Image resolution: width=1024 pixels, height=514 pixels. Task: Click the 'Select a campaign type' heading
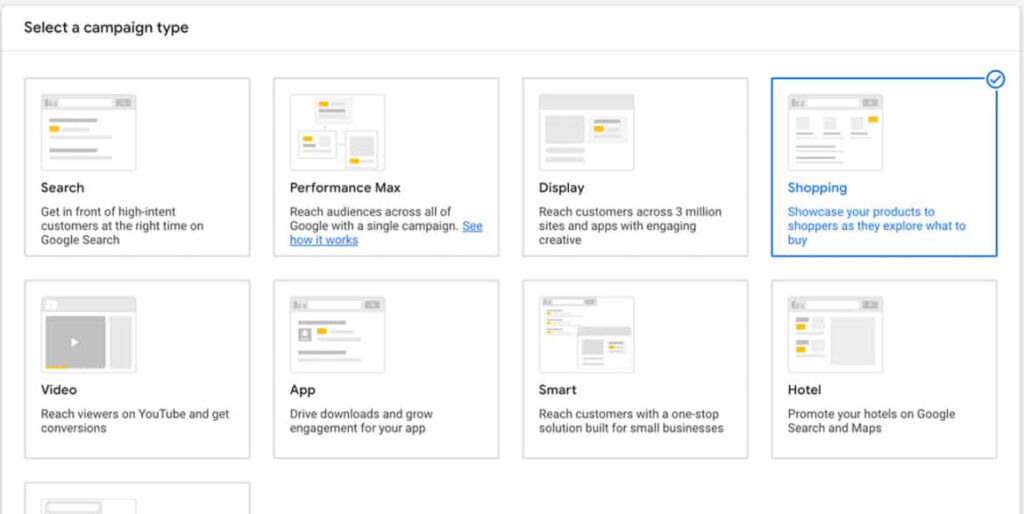[x=106, y=28]
